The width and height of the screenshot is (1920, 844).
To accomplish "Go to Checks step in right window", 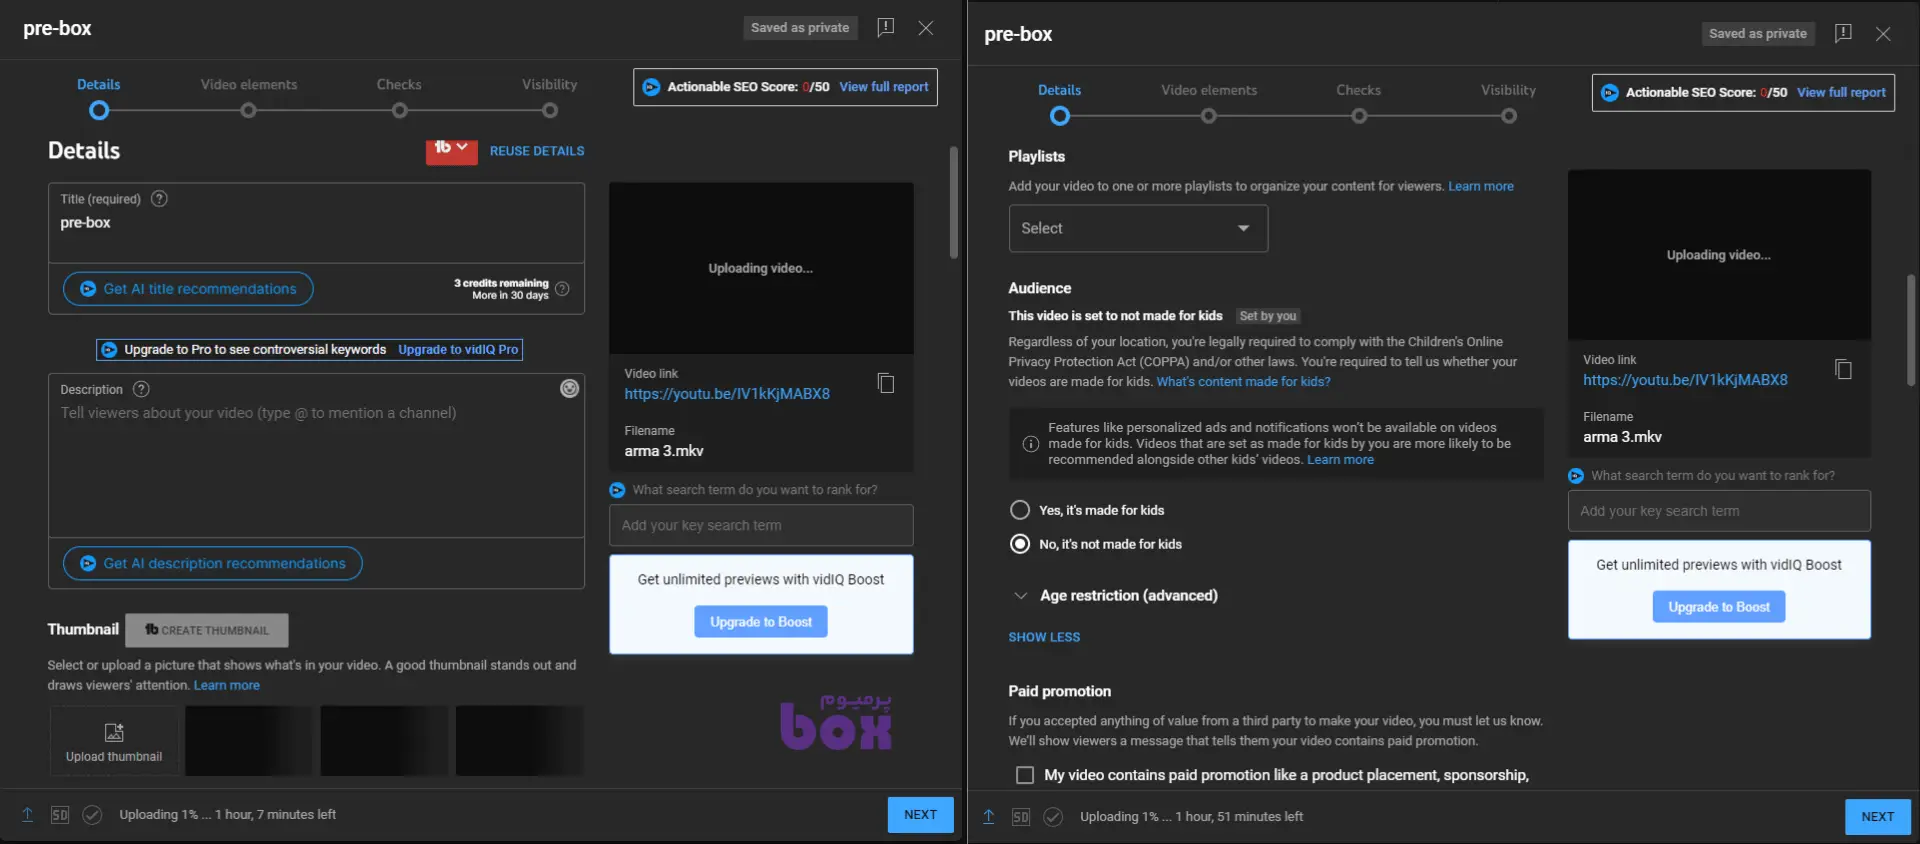I will 1358,102.
